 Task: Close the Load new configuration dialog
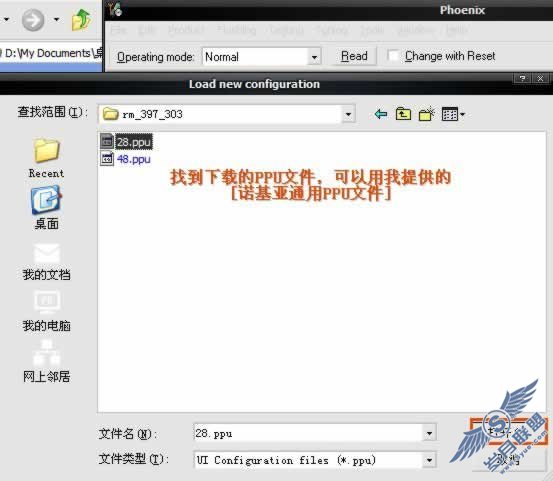tap(540, 78)
